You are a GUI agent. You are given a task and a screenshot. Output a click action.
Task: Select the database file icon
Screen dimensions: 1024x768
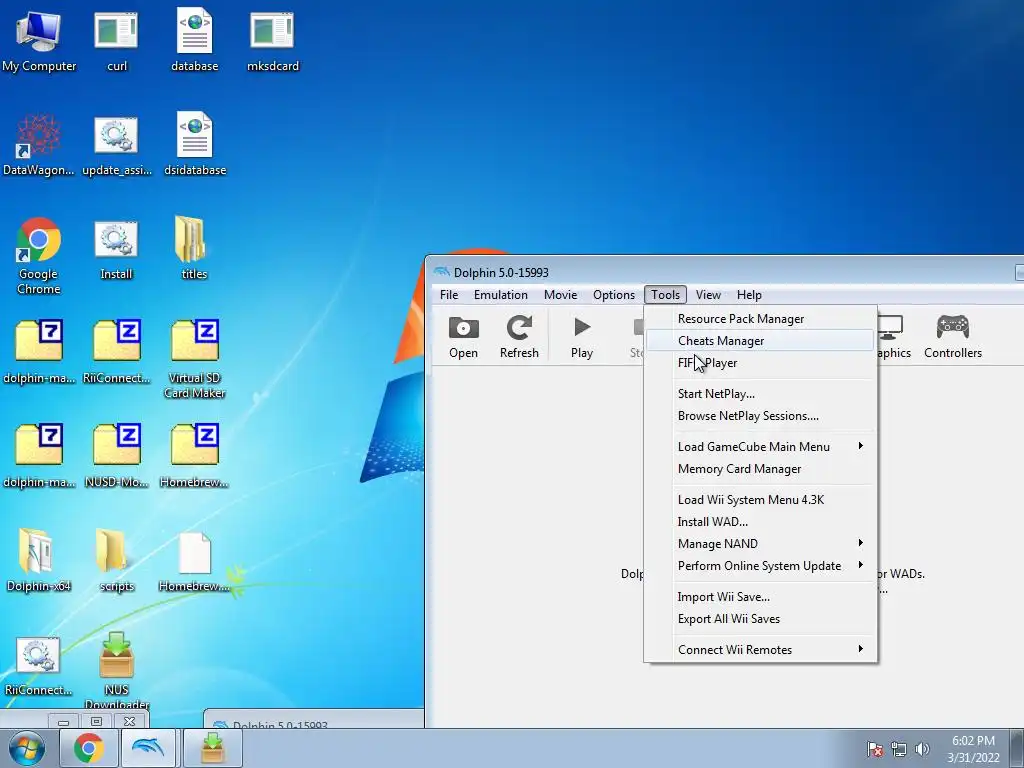(x=195, y=40)
